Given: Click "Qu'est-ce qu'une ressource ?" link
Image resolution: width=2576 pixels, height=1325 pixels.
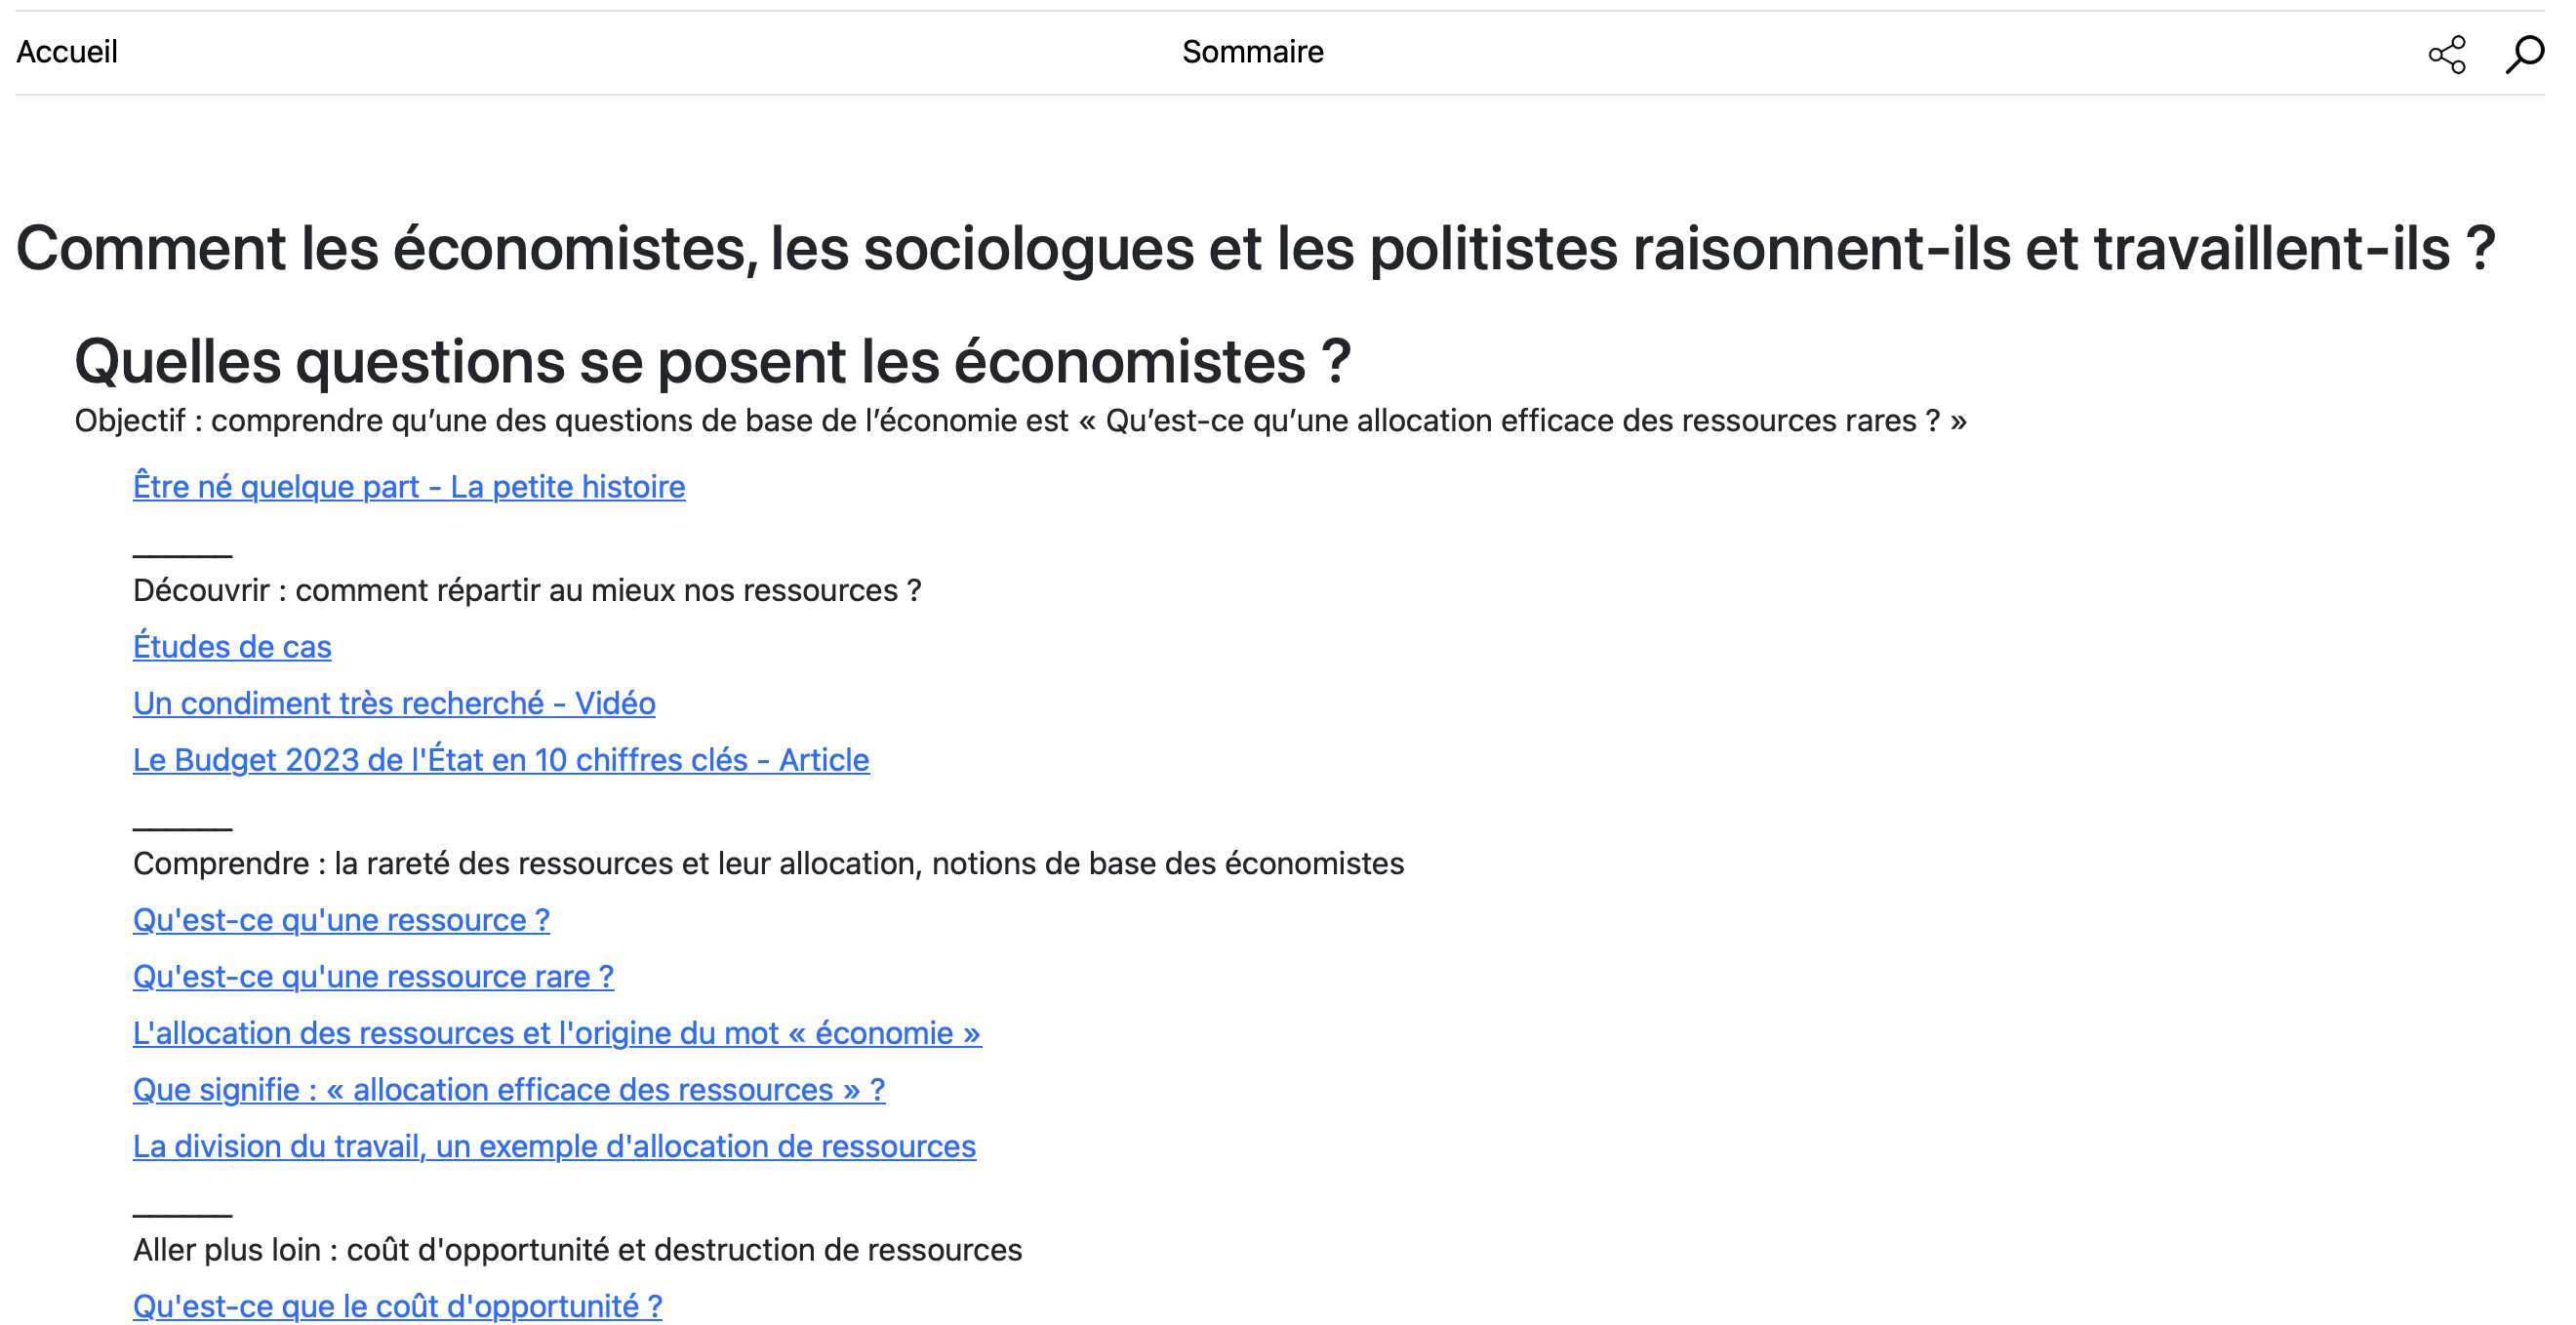Looking at the screenshot, I should 341,920.
